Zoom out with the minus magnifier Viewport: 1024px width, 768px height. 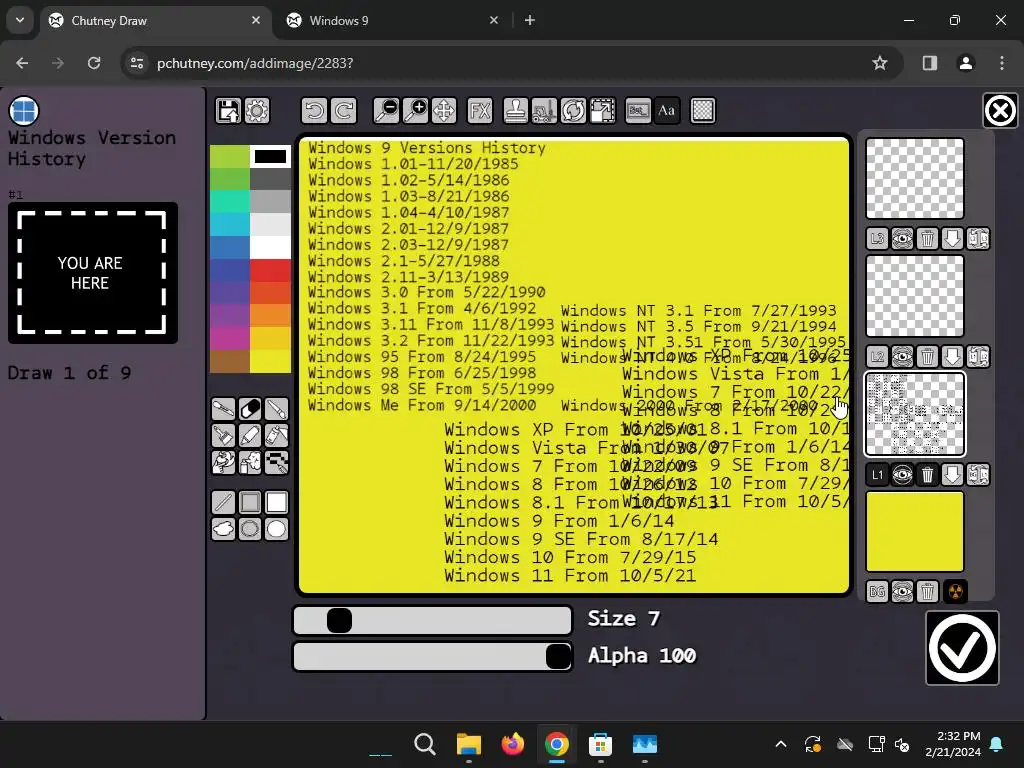386,111
